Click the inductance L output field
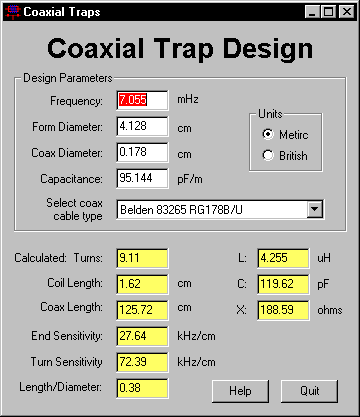The image size is (360, 417). click(x=283, y=258)
